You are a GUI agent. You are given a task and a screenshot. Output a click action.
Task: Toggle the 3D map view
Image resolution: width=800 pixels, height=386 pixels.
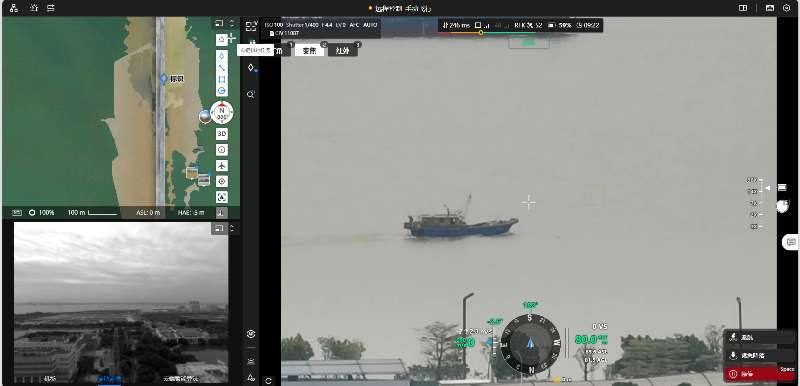(x=222, y=134)
